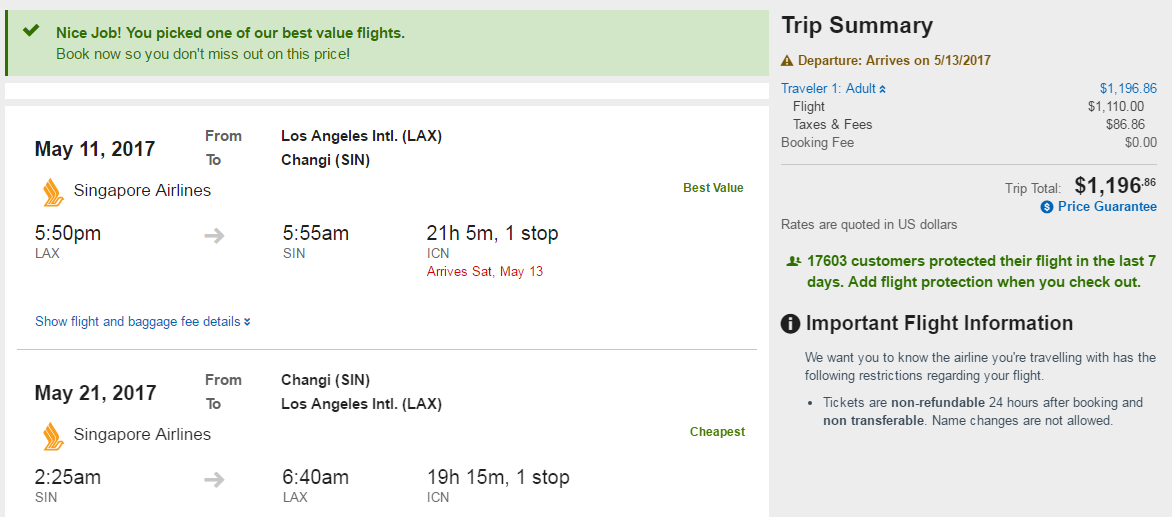Click the May 11, 2017 departure date heading

[95, 149]
